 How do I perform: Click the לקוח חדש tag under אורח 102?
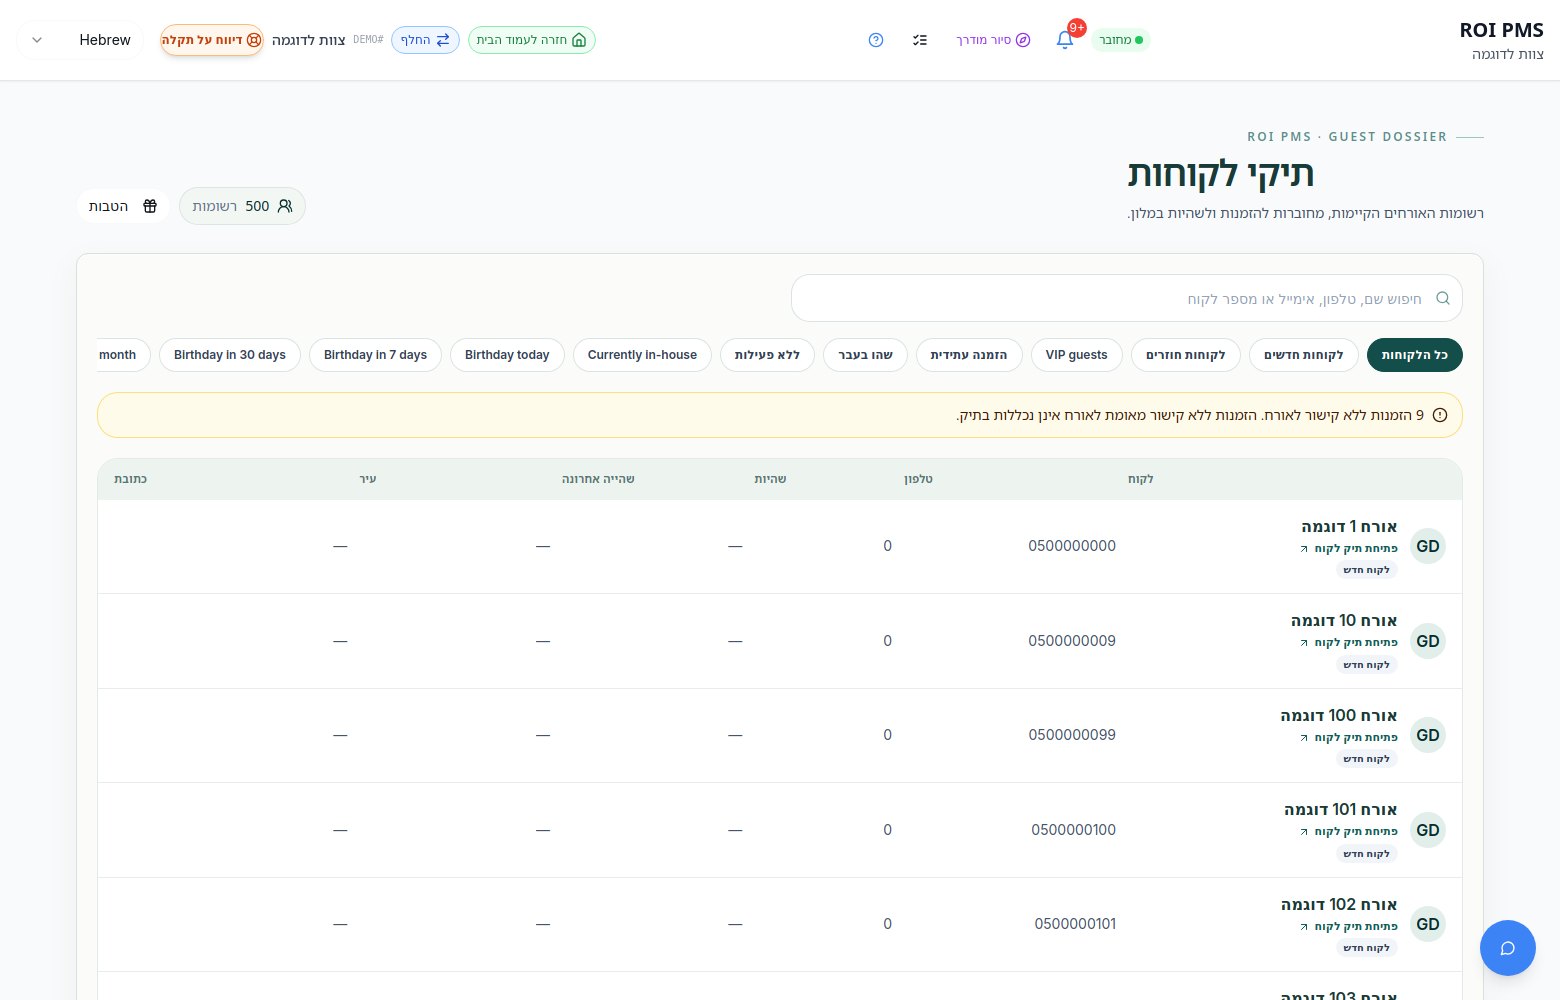[1367, 948]
